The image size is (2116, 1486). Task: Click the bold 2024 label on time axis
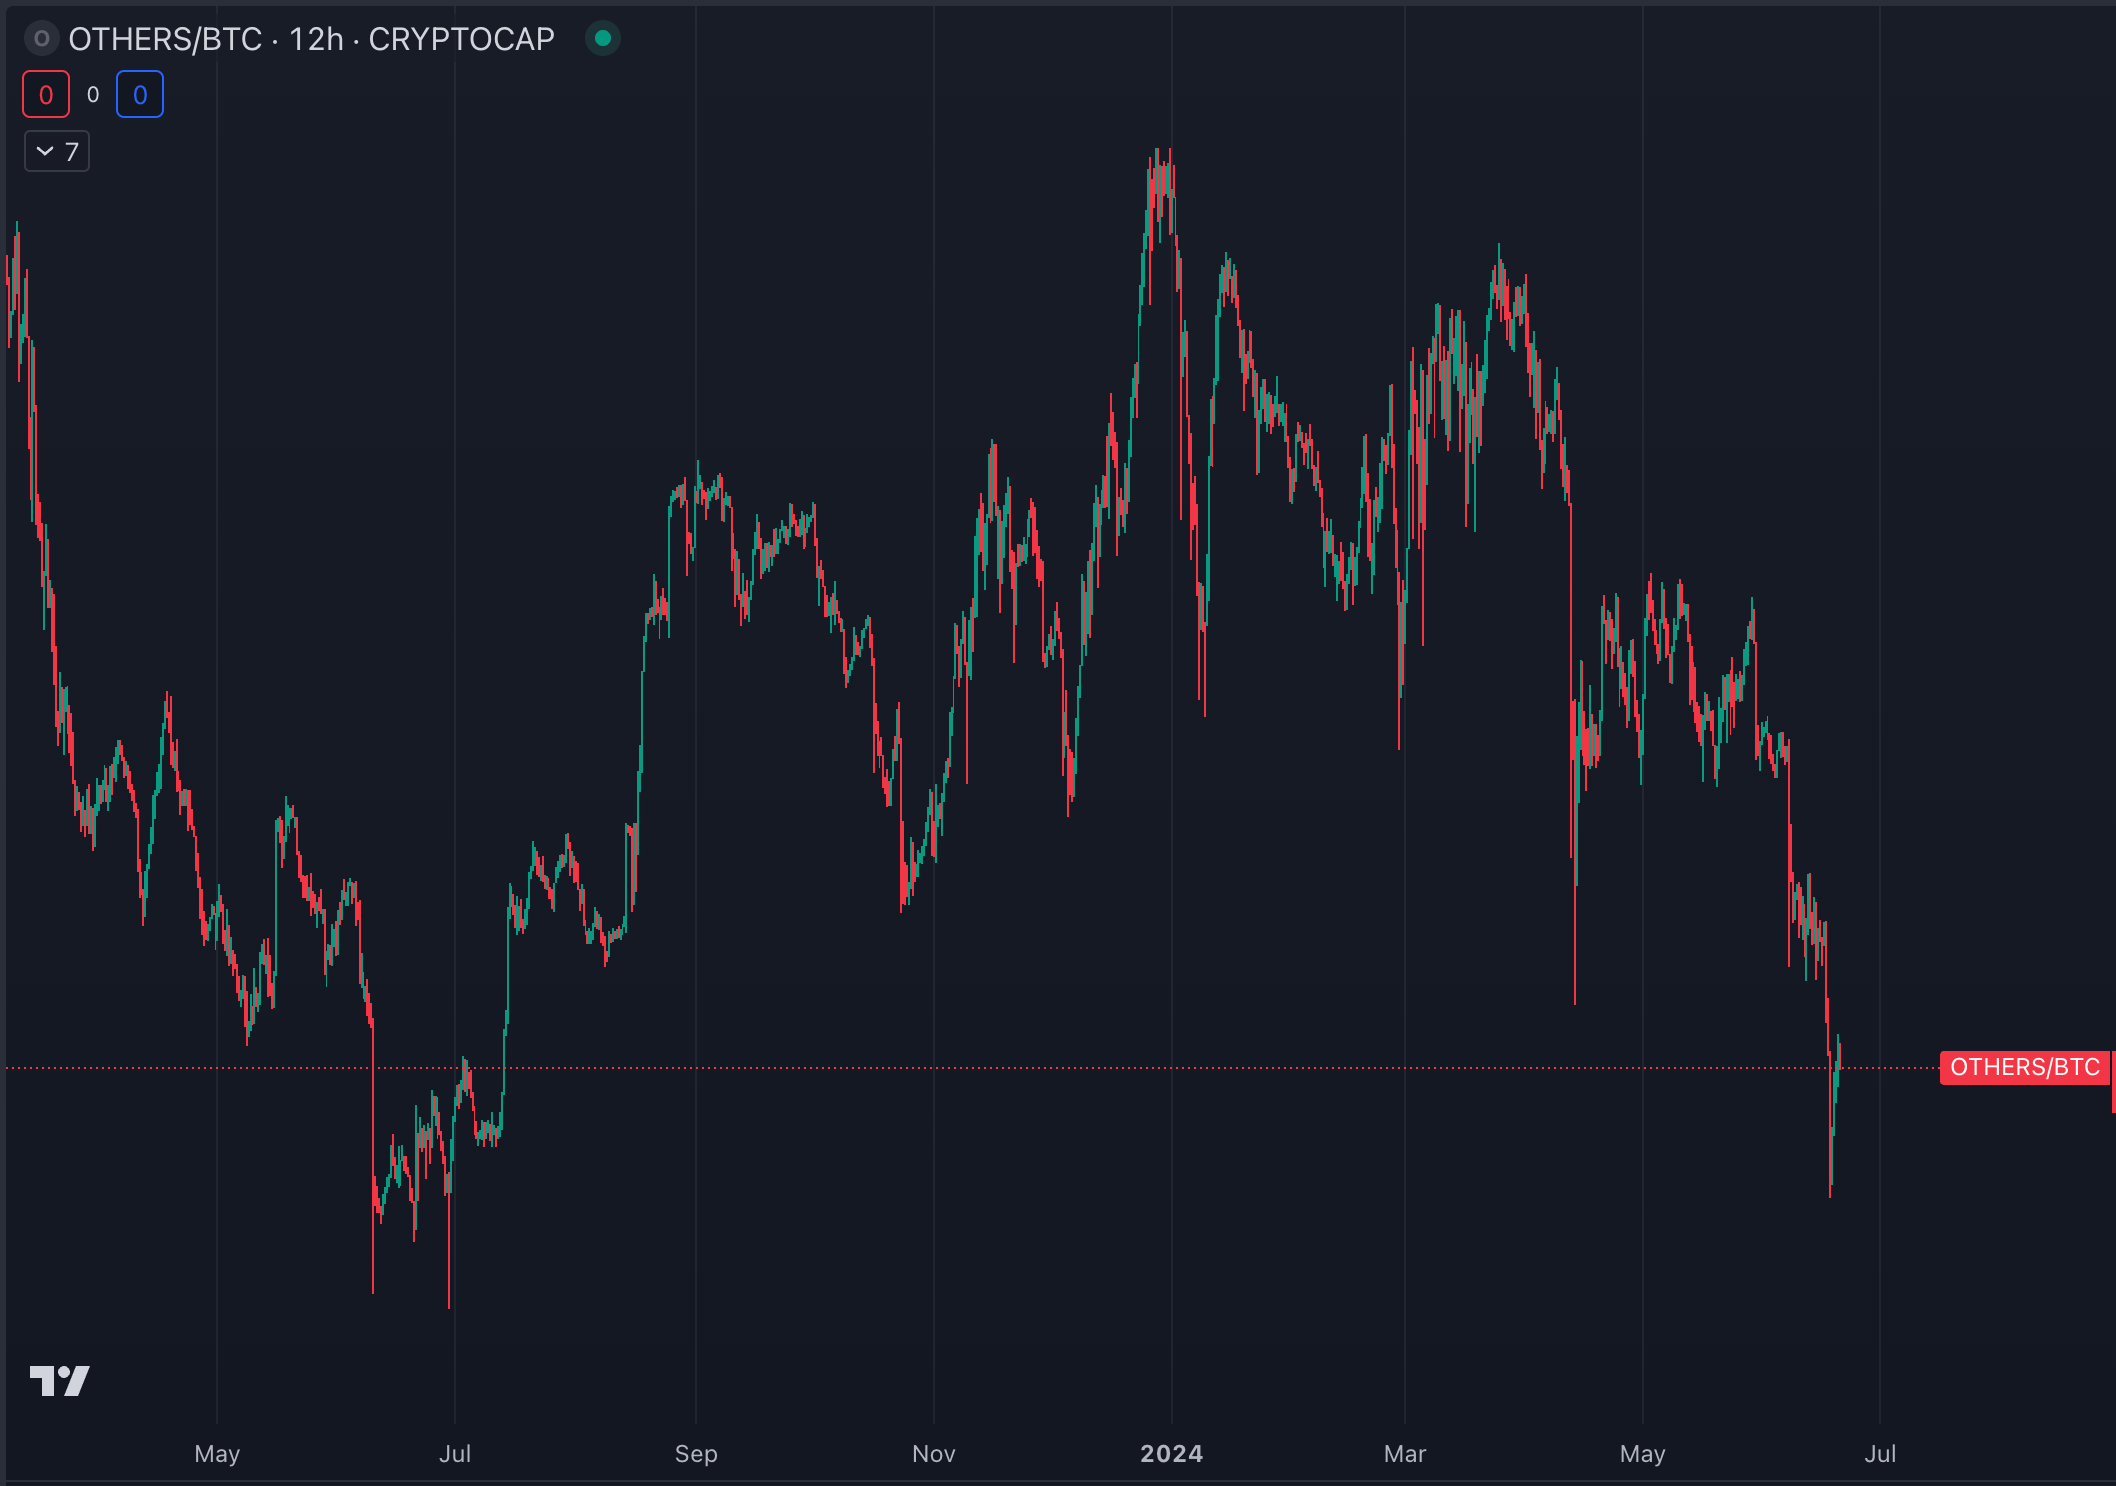(x=1171, y=1454)
